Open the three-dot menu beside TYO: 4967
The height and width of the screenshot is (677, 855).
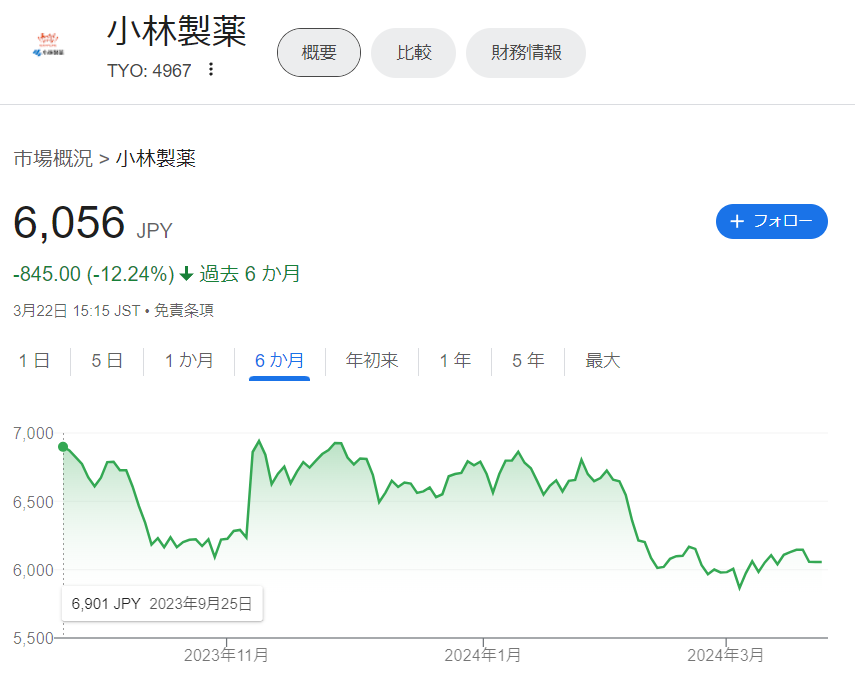pos(210,69)
